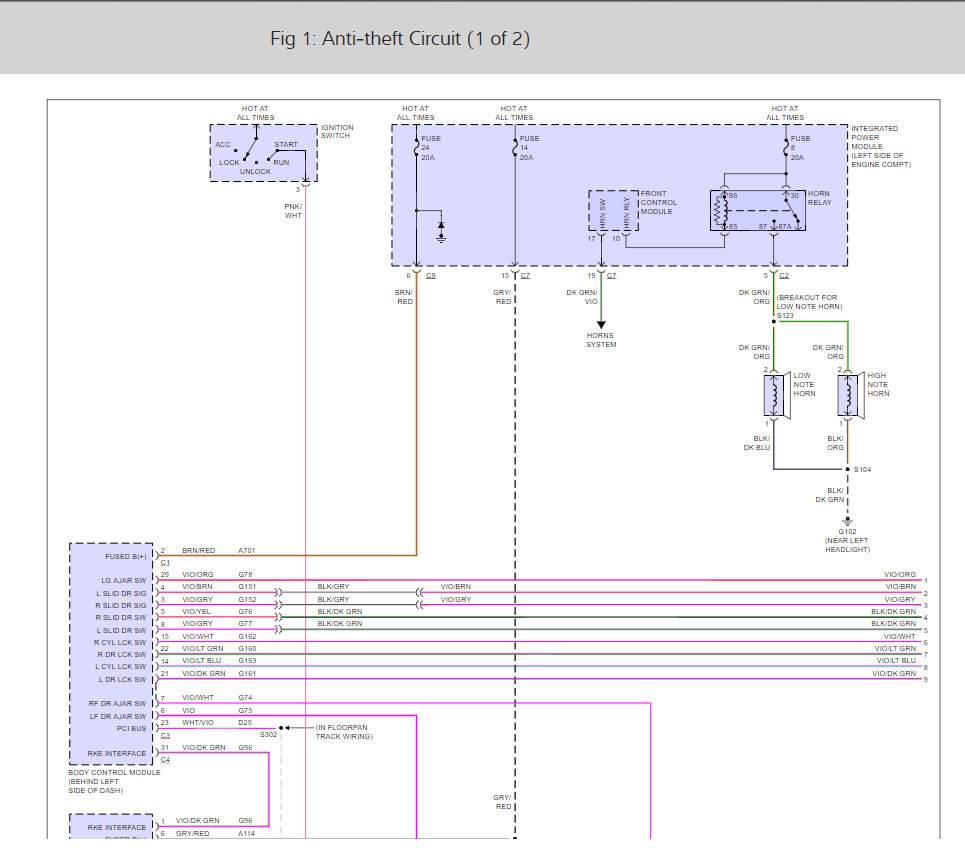
Task: Click the Fuse 24 20A symbol
Action: [x=416, y=150]
